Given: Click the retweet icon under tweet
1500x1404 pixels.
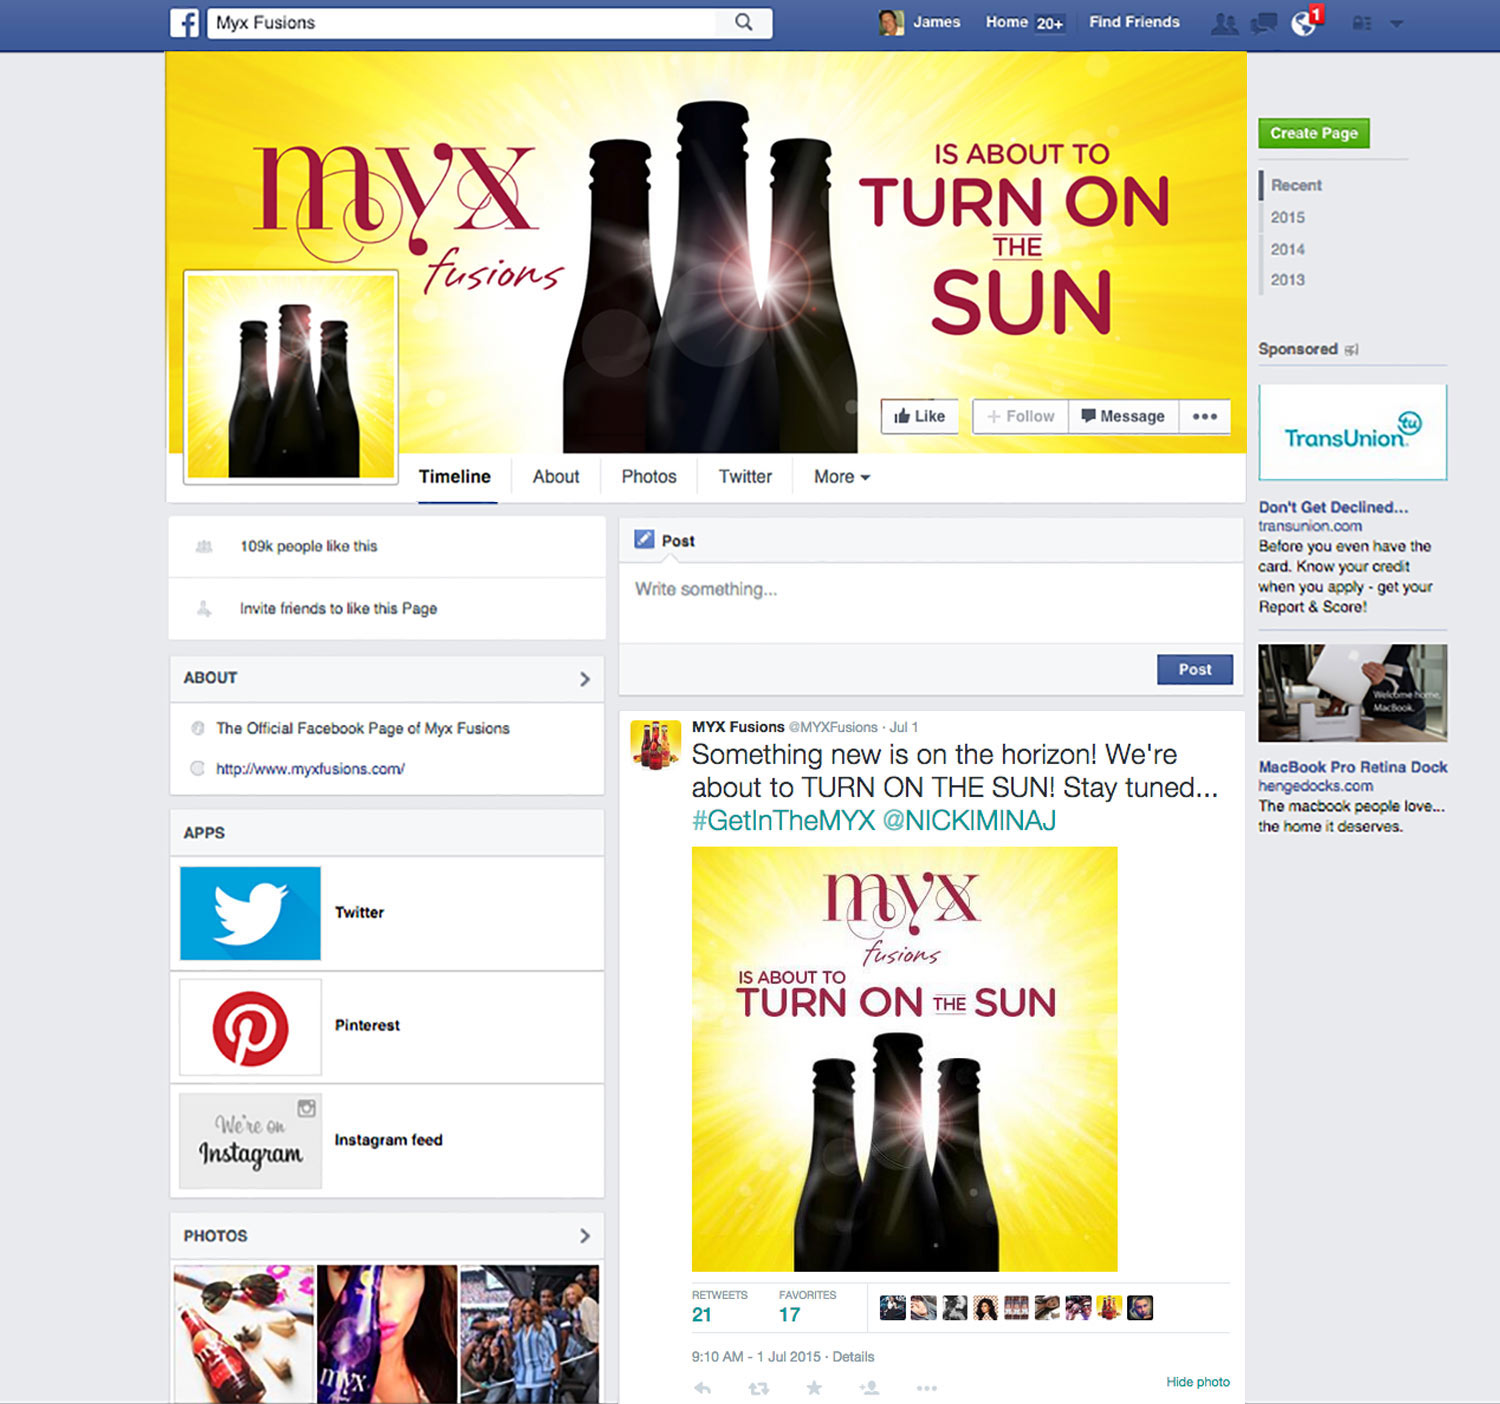Looking at the screenshot, I should tap(759, 1388).
